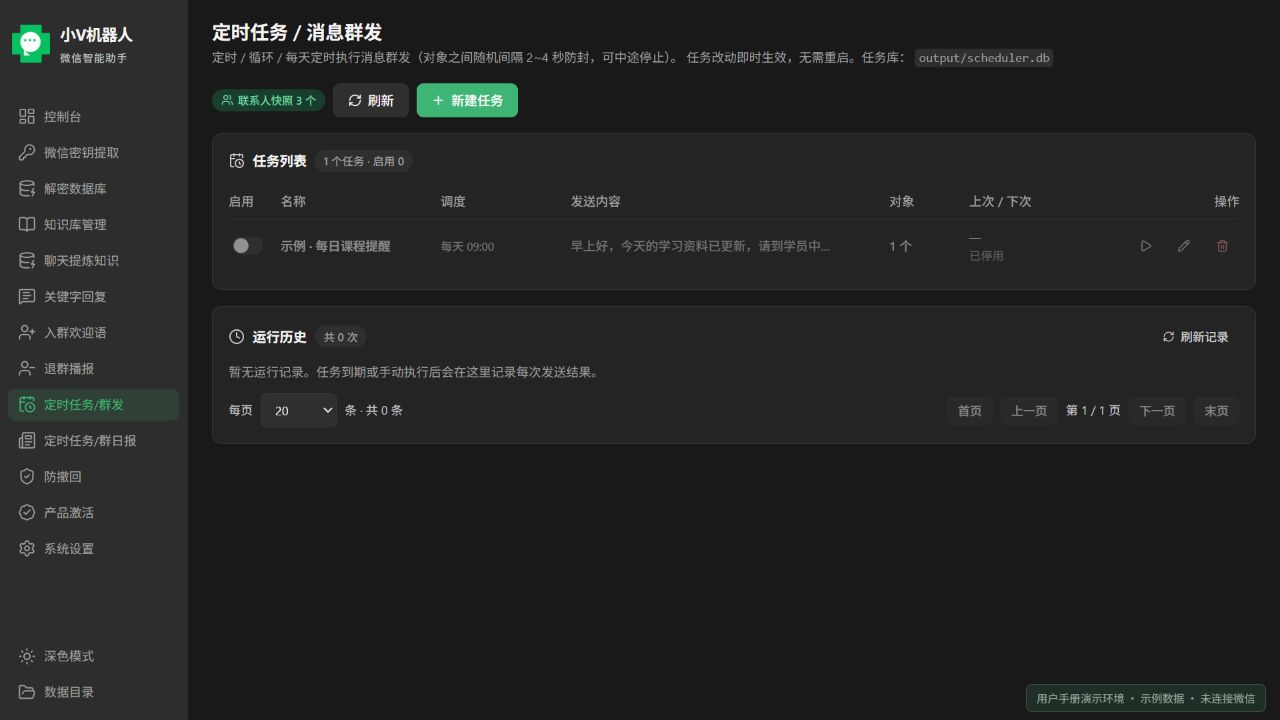Viewport: 1280px width, 720px height.
Task: Open 解密数据库 in the sidebar
Action: tap(94, 189)
